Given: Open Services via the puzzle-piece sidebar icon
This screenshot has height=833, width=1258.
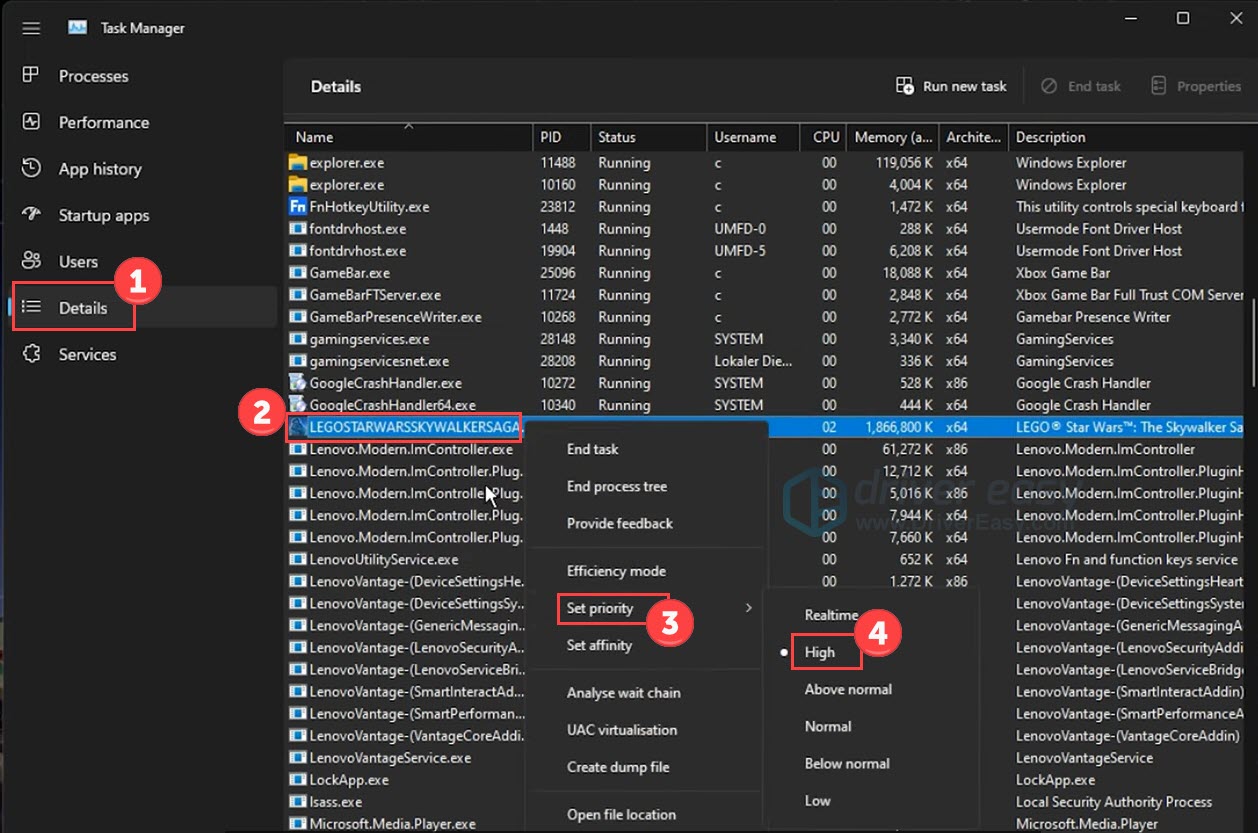Looking at the screenshot, I should point(31,354).
